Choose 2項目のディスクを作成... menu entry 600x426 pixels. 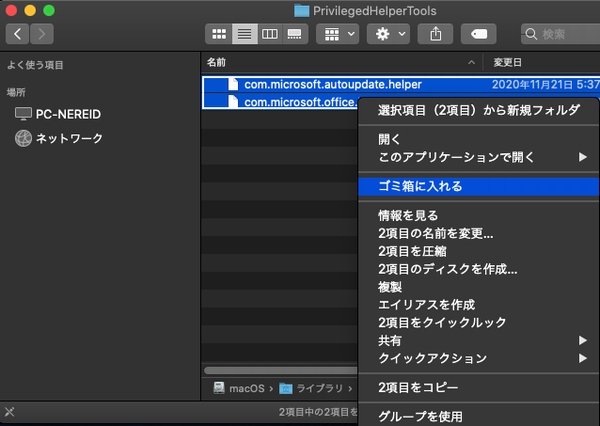pyautogui.click(x=479, y=269)
